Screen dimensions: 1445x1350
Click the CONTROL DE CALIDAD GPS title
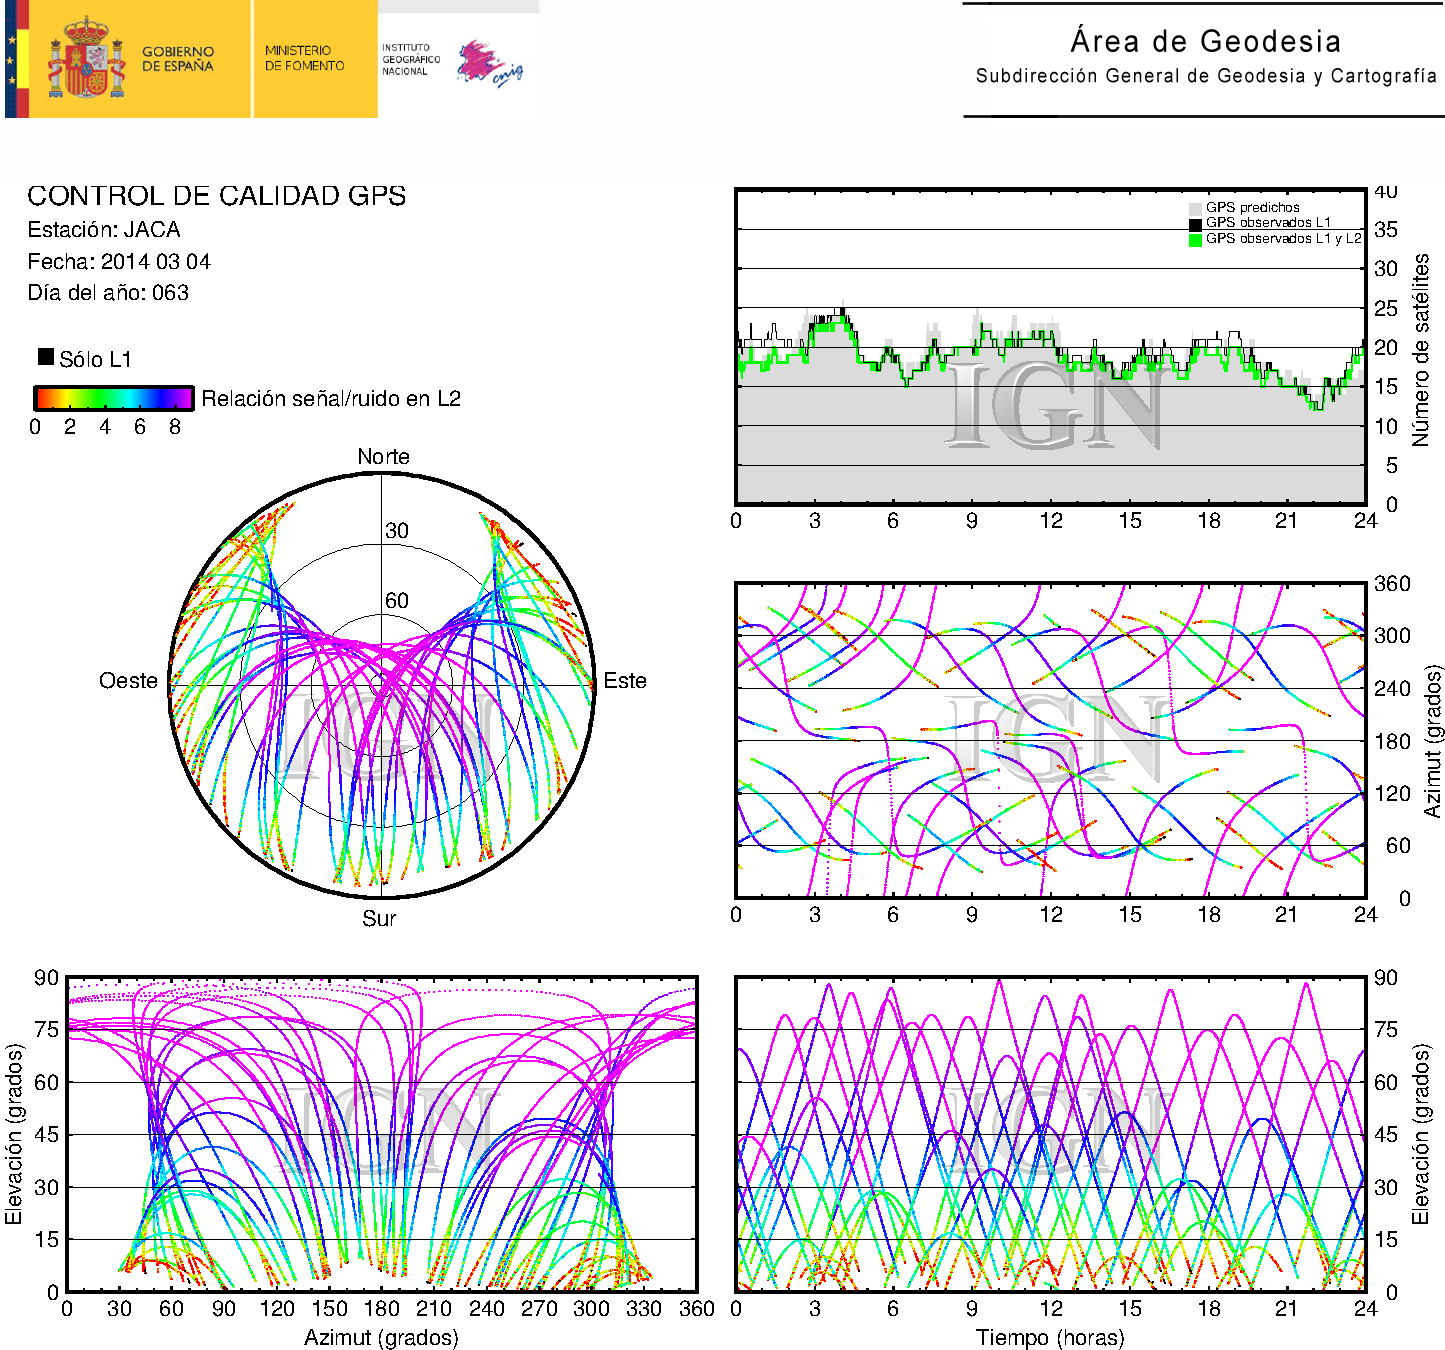[216, 196]
